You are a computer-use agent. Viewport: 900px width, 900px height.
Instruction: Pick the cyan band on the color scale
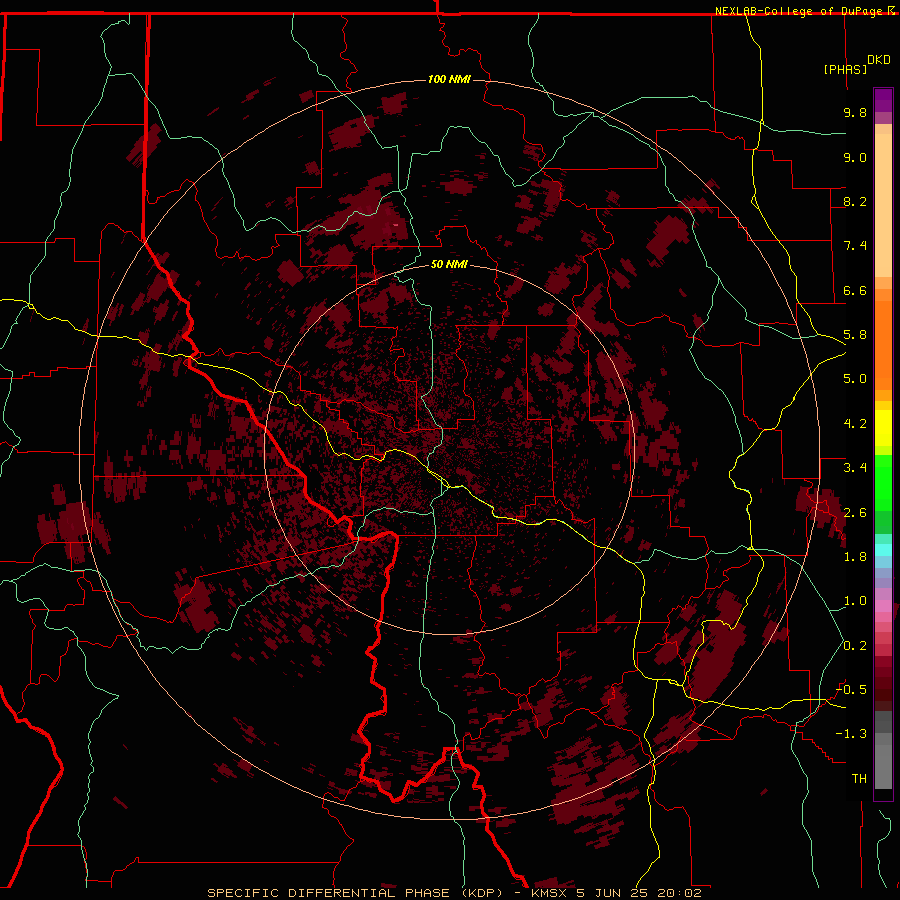coord(883,550)
